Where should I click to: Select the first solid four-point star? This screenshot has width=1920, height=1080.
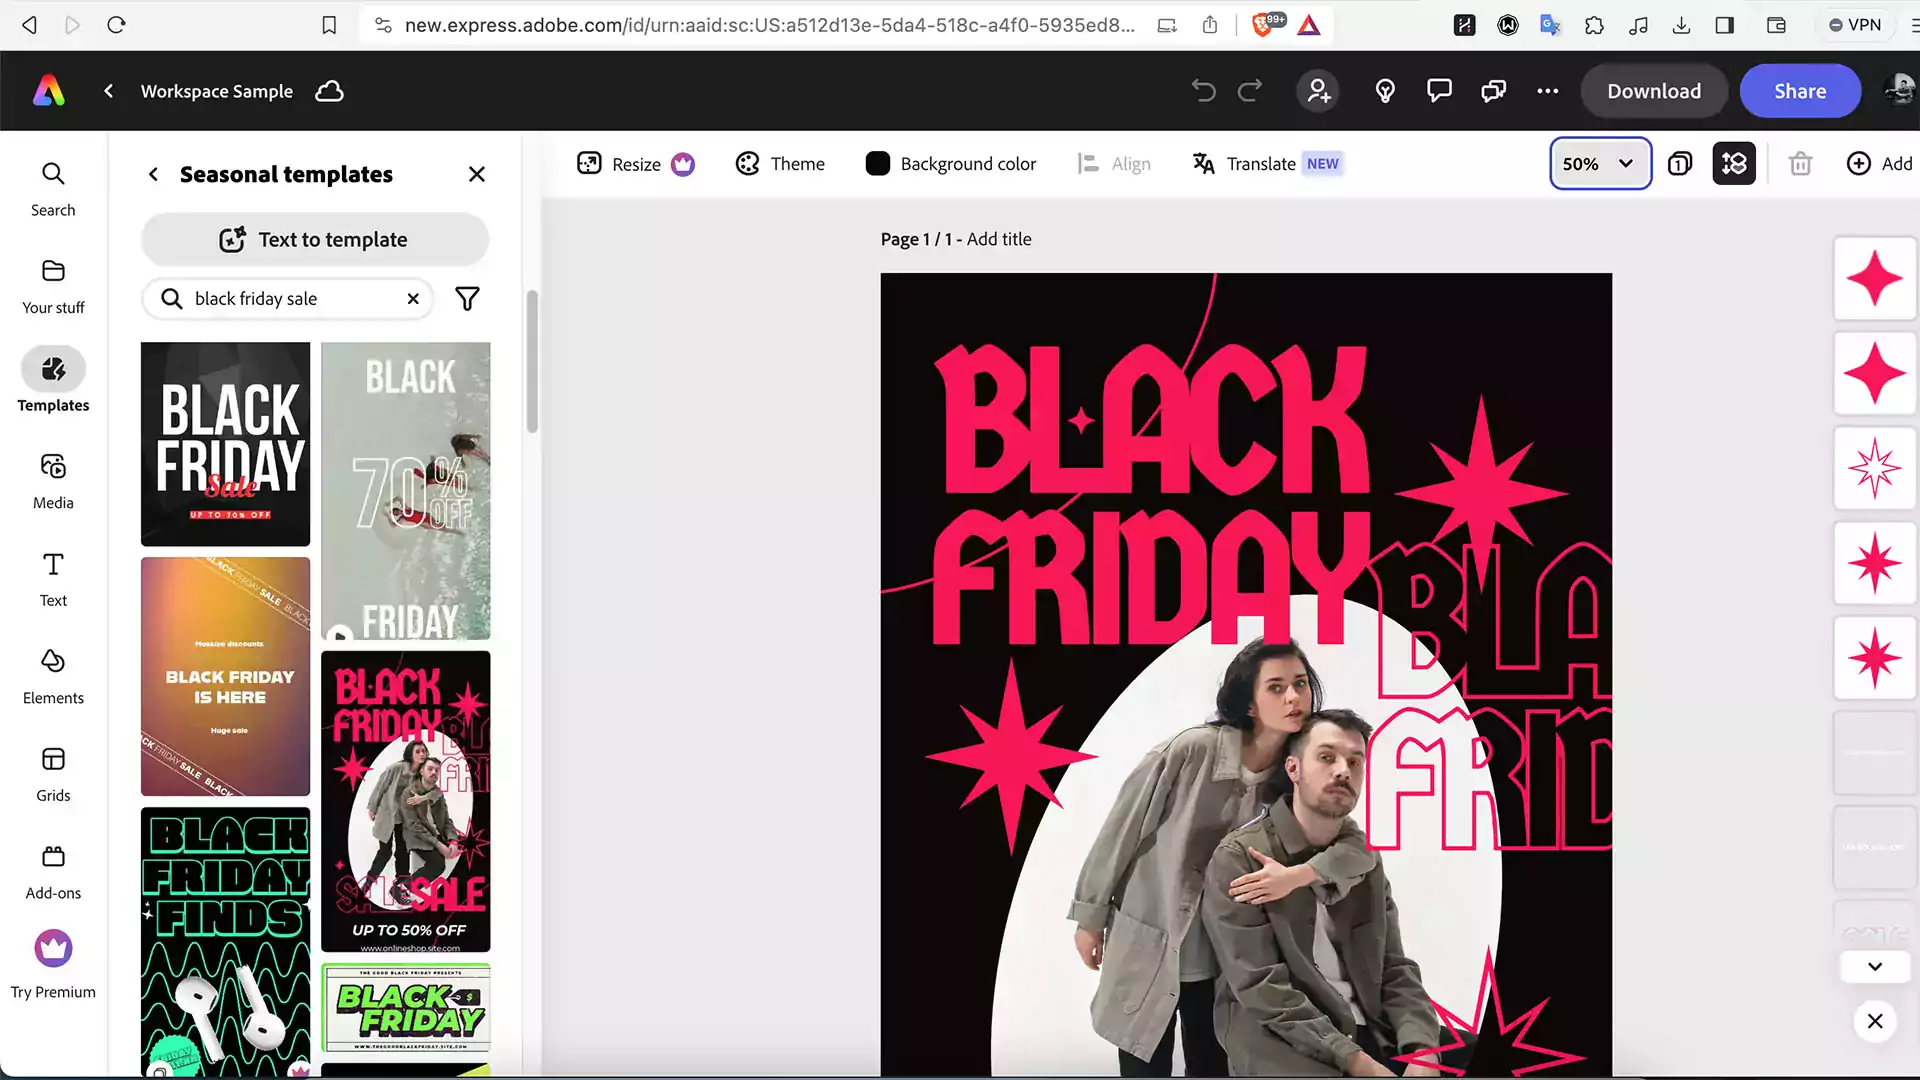[x=1875, y=279]
